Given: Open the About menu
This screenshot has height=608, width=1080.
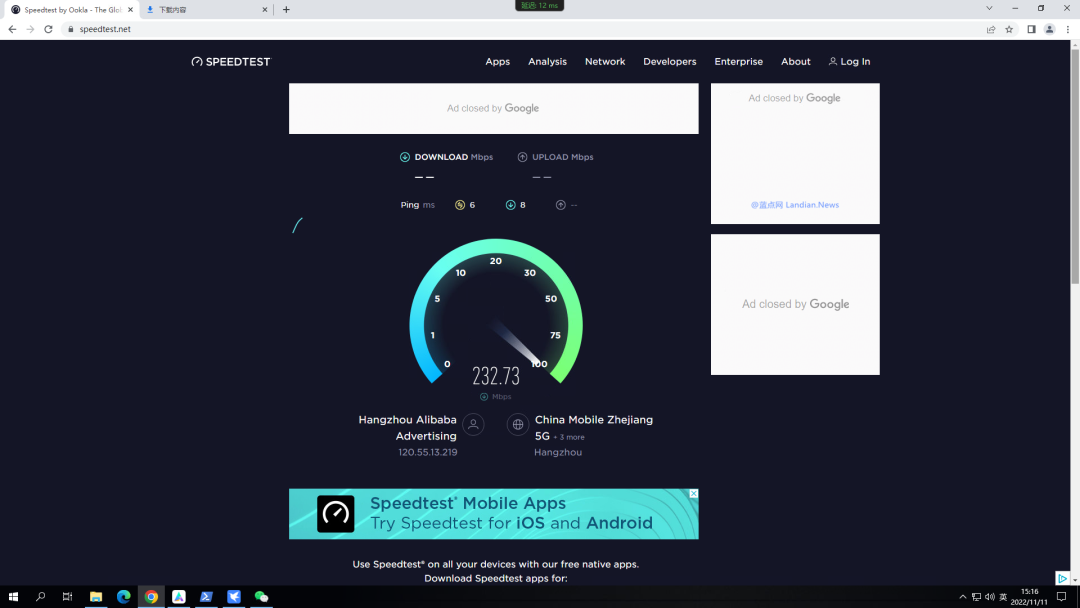Looking at the screenshot, I should 796,61.
